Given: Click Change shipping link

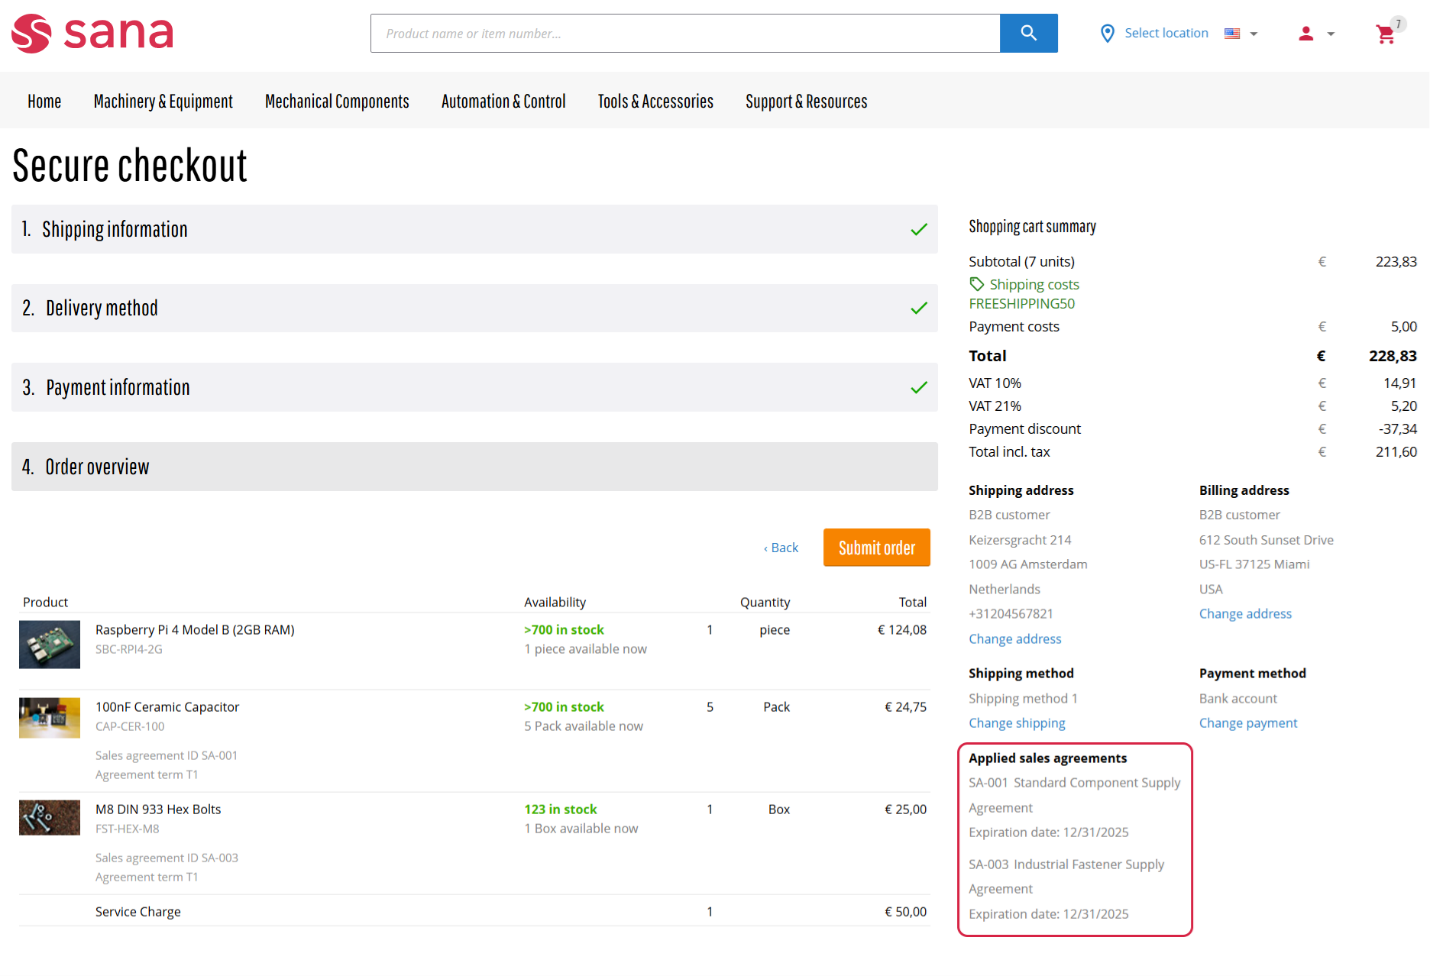Looking at the screenshot, I should tap(1016, 723).
